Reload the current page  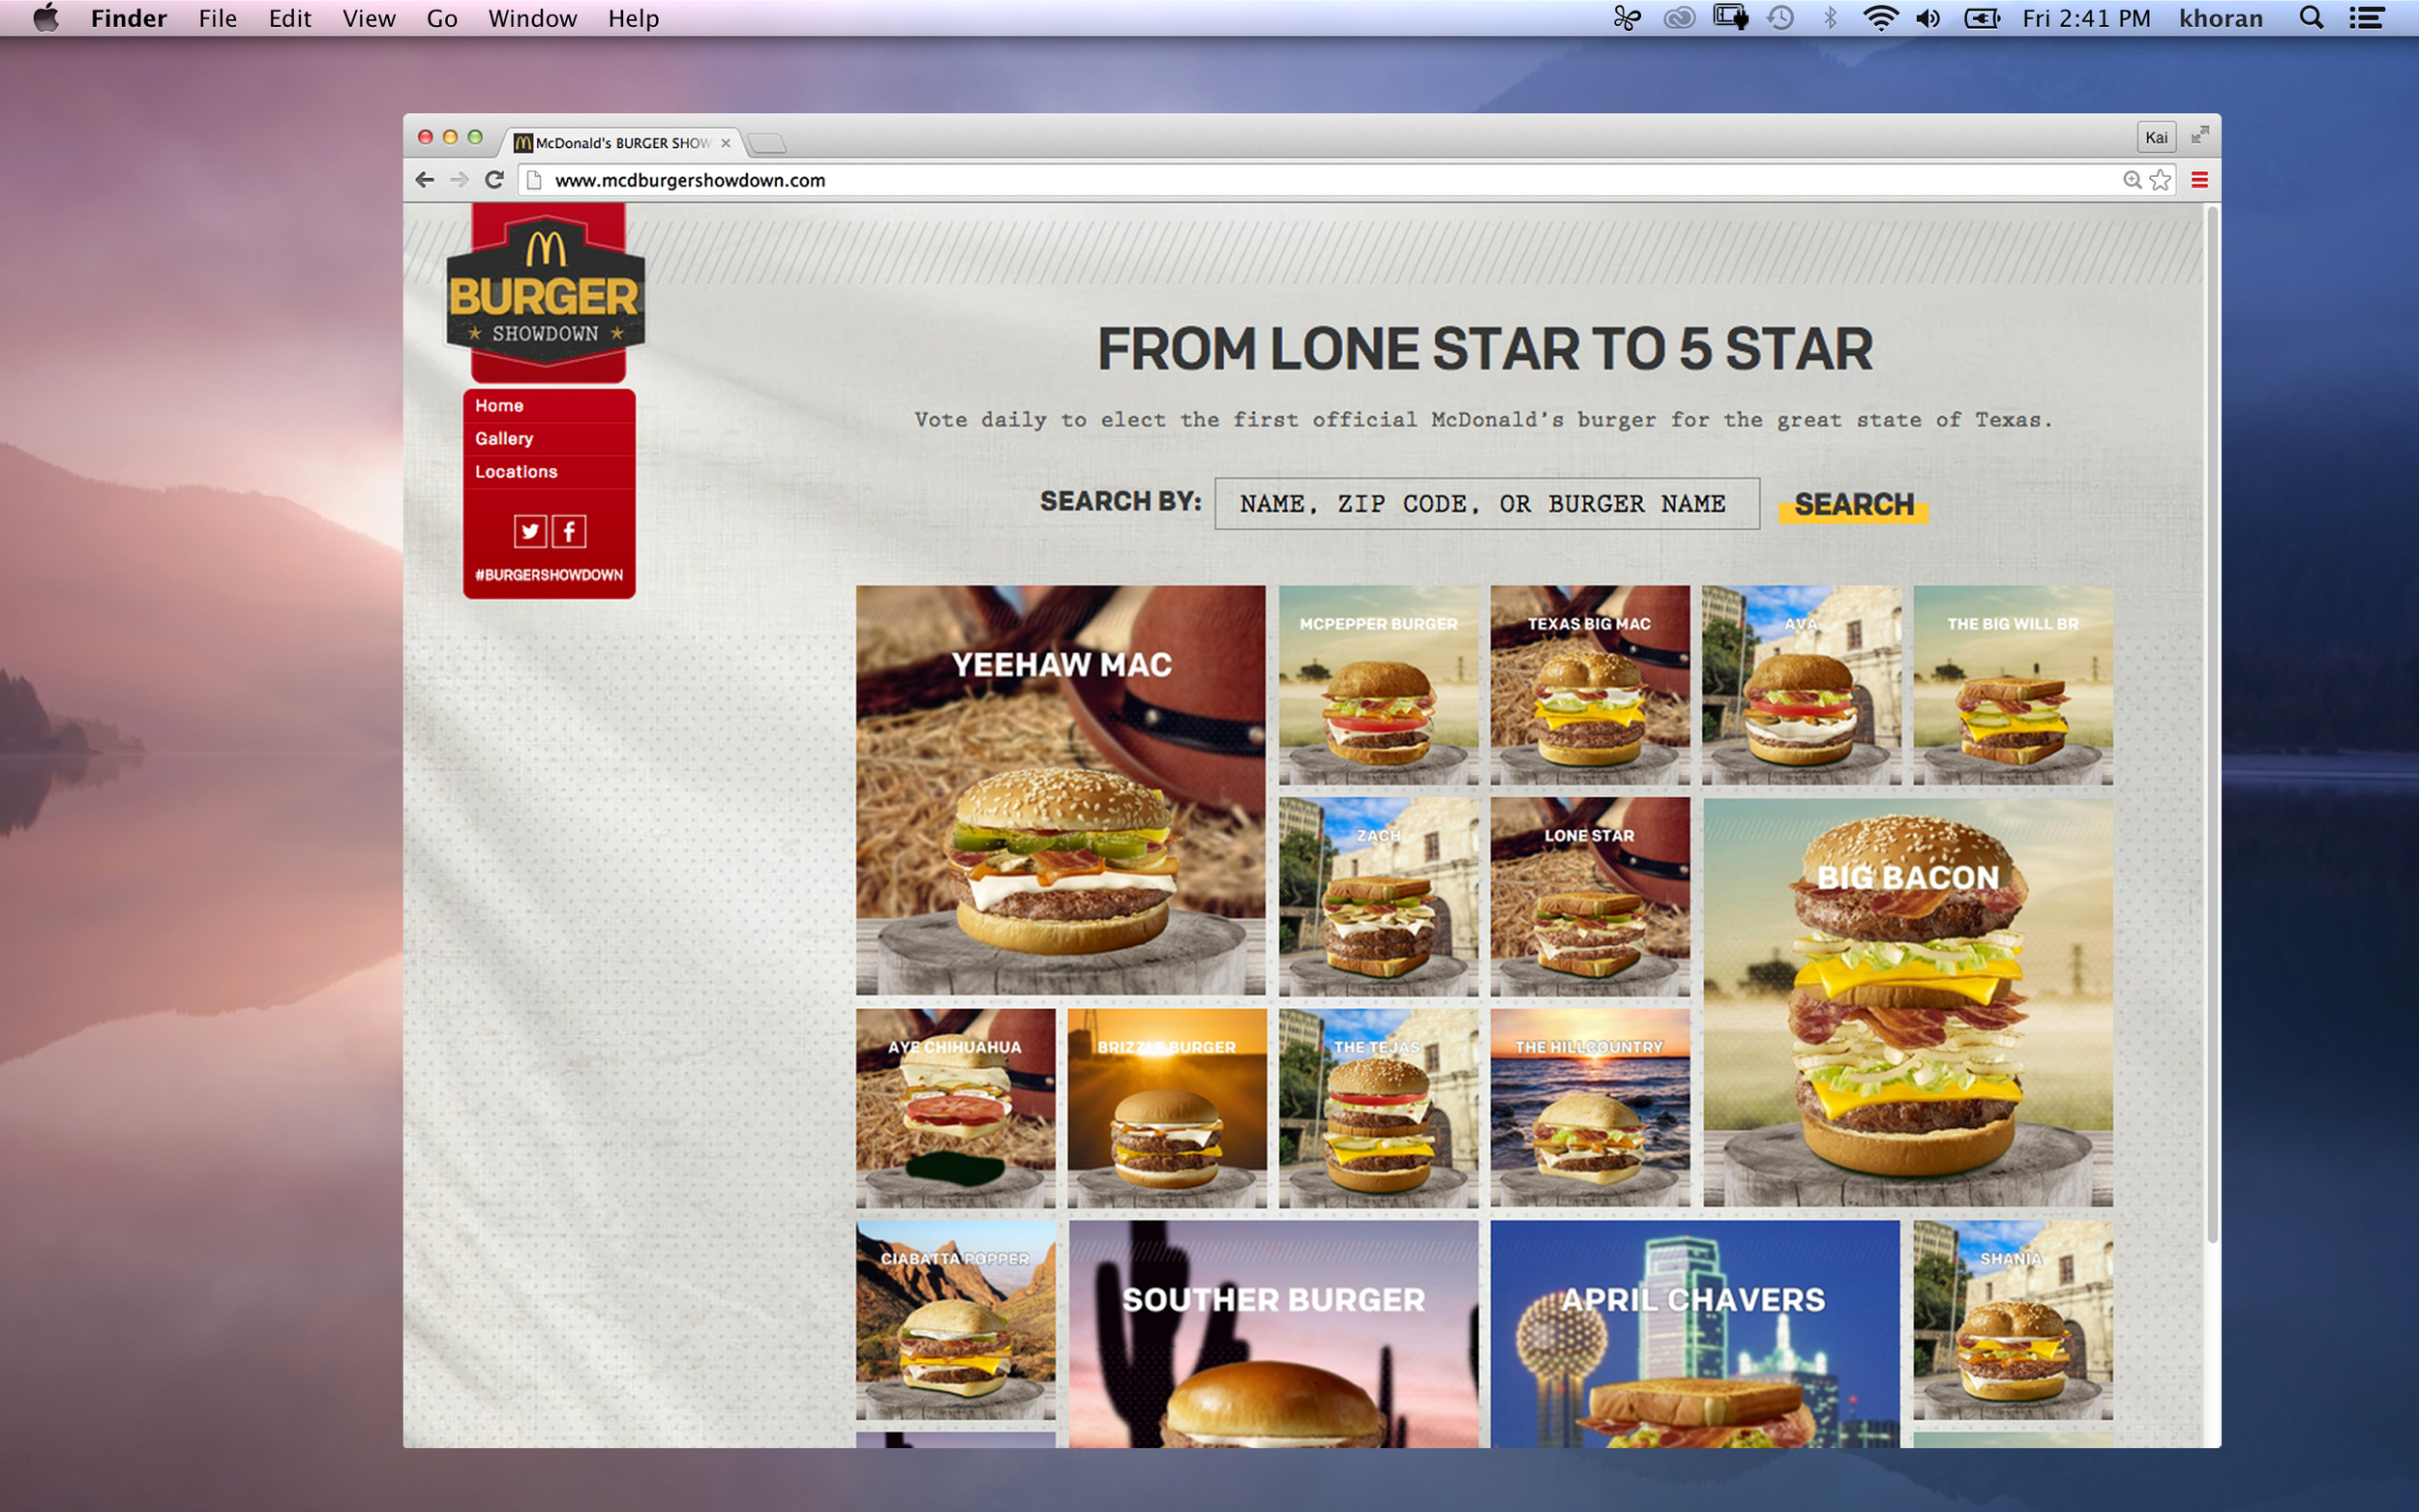494,180
